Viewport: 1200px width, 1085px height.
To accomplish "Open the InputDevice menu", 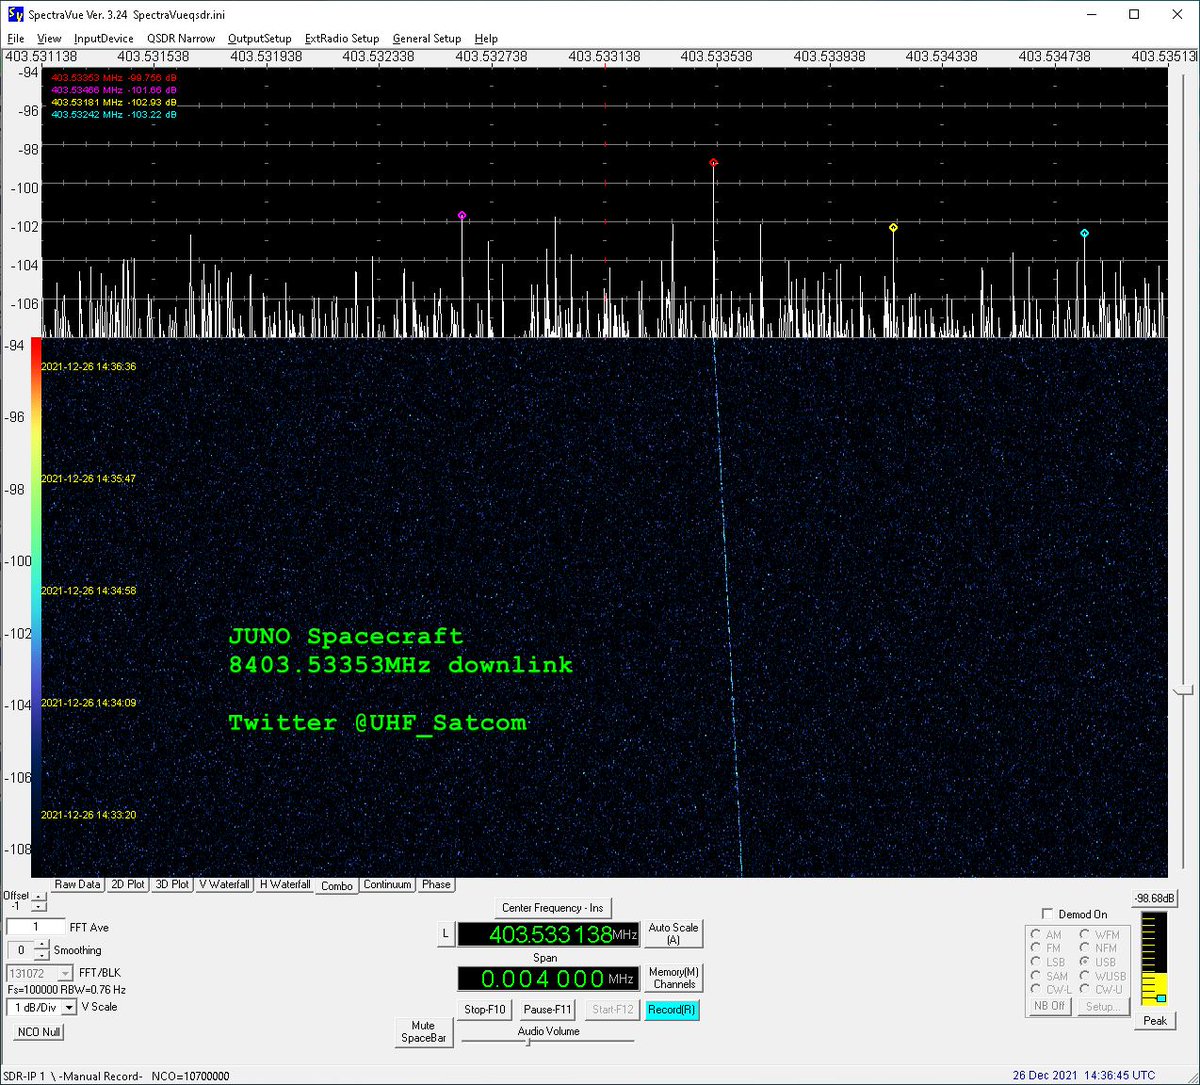I will pos(104,39).
